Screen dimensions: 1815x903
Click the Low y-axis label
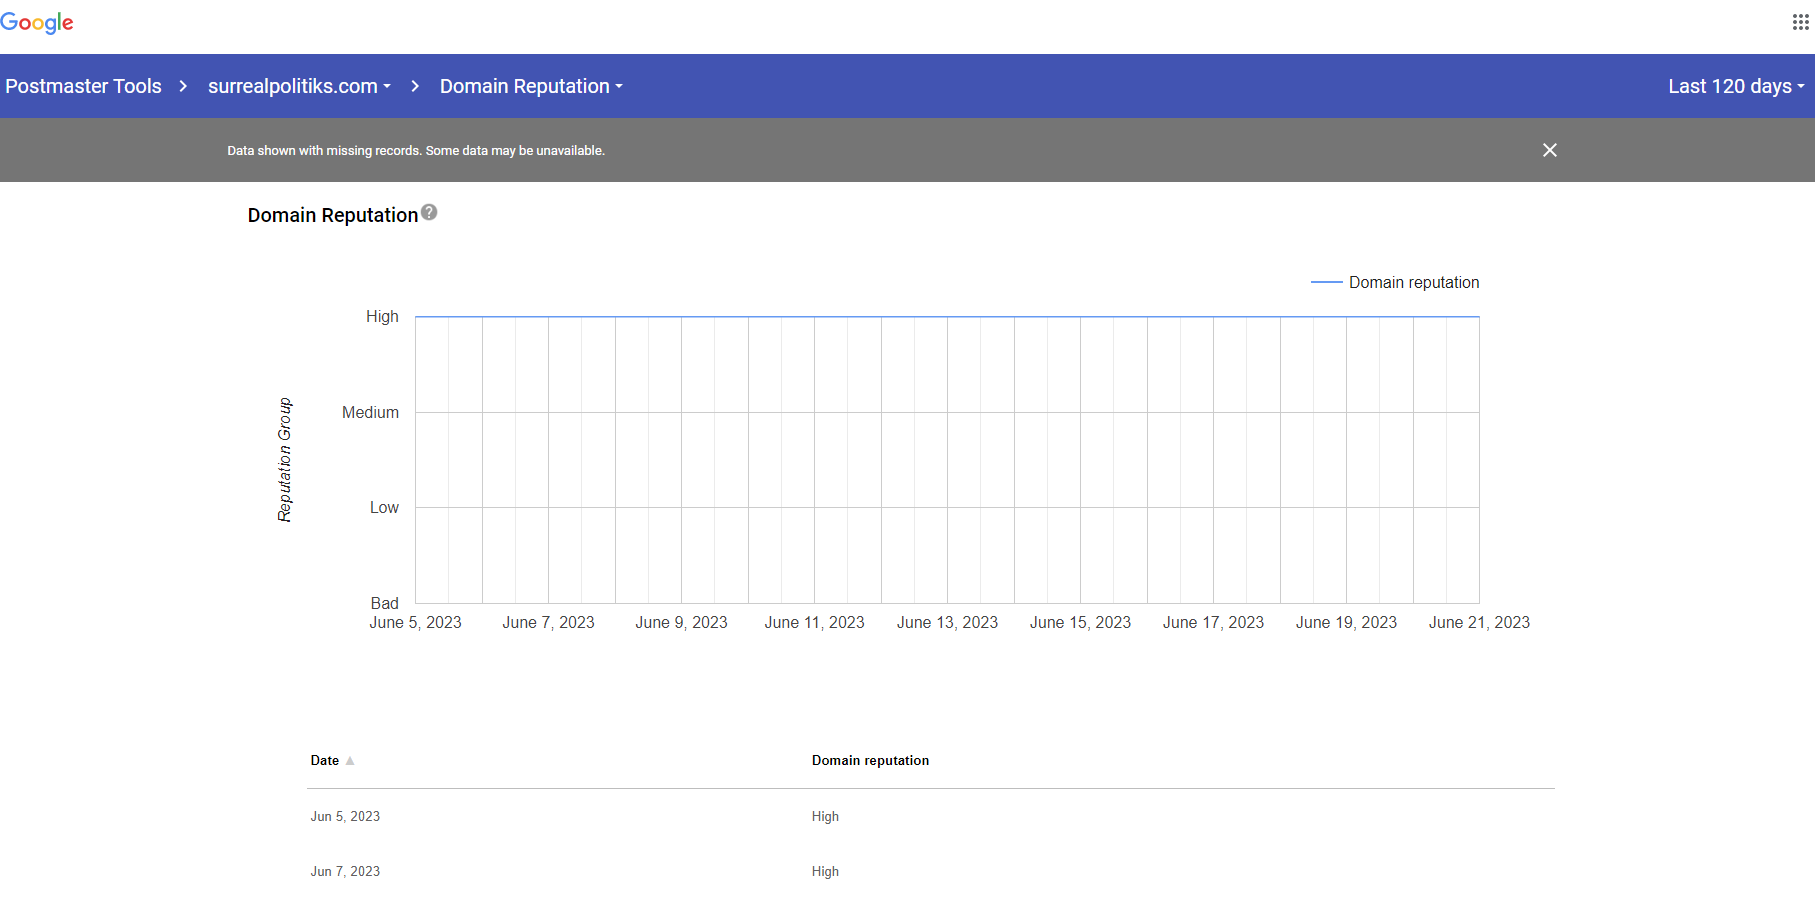[x=384, y=507]
